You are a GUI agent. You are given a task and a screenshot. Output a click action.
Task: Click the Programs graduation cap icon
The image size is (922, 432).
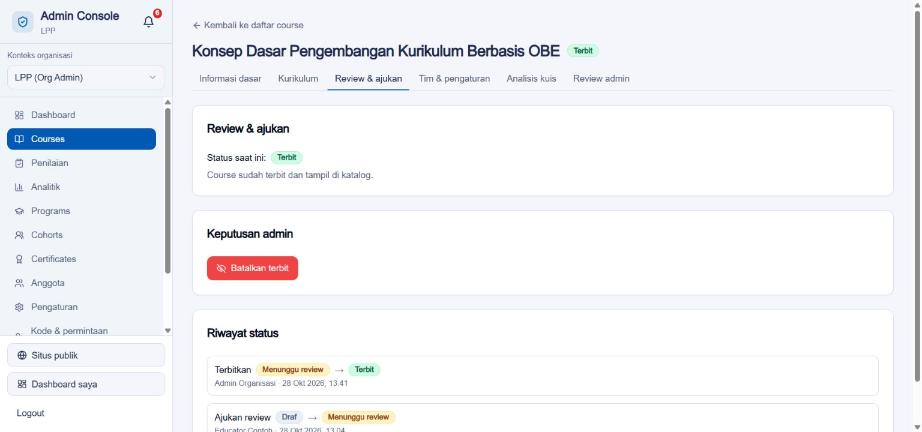pos(19,211)
